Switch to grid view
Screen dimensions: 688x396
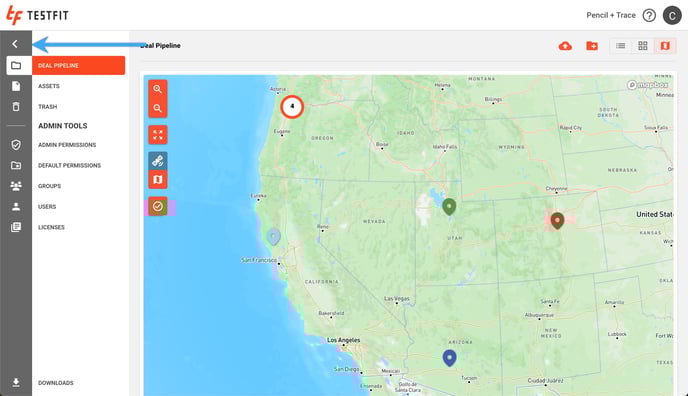[643, 46]
